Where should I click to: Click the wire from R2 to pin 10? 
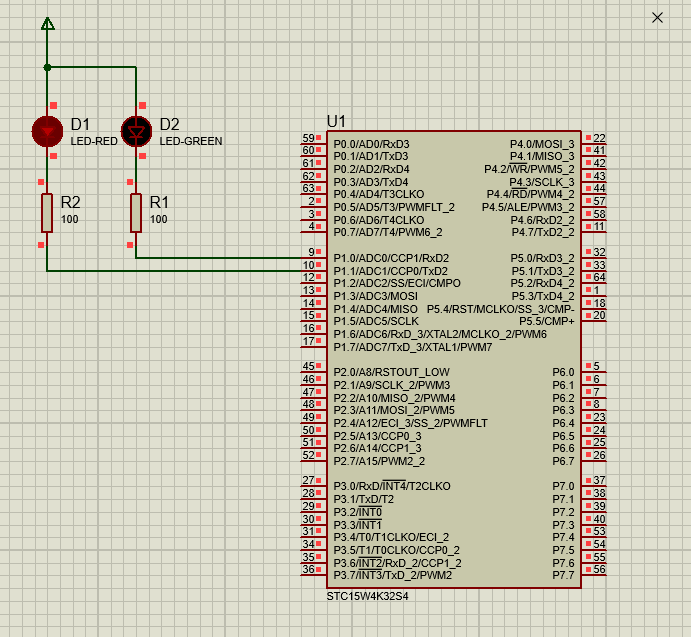174,271
